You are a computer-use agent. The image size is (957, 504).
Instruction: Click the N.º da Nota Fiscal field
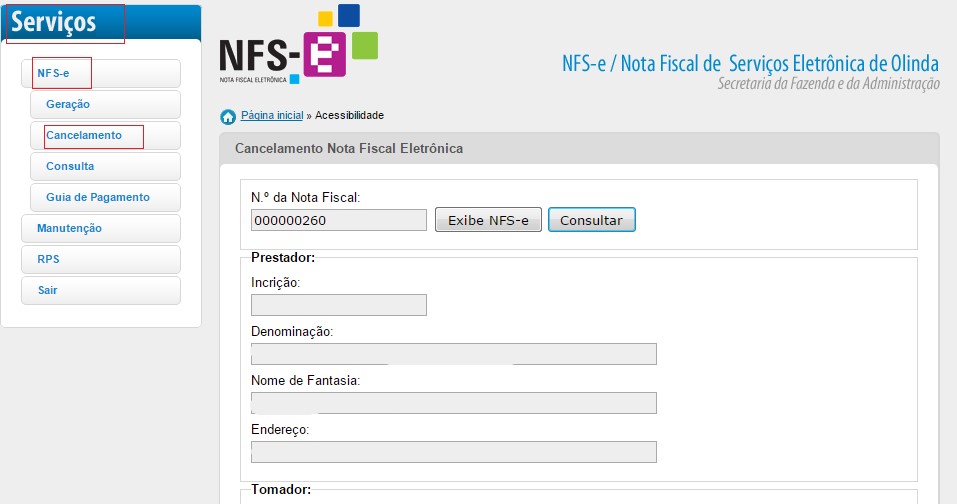339,220
